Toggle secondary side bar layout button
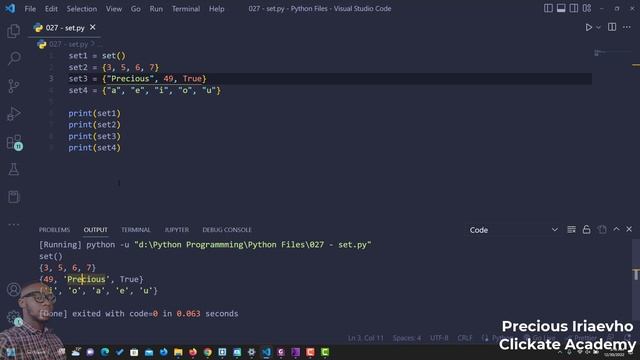 coord(573,8)
